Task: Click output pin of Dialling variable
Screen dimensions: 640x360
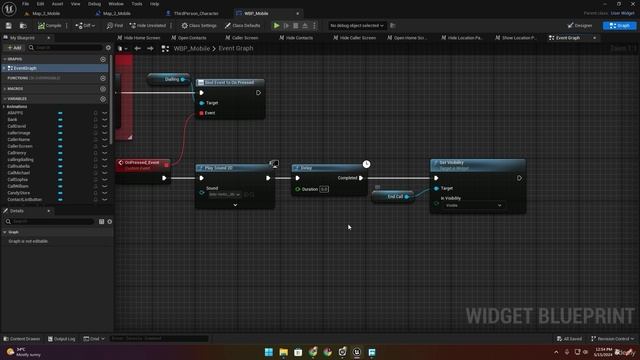Action: click(x=183, y=79)
